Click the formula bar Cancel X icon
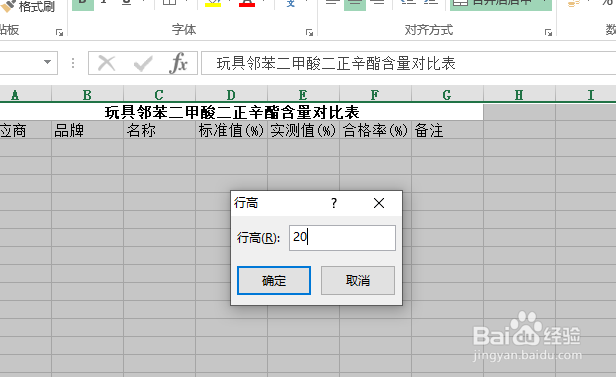 [106, 63]
